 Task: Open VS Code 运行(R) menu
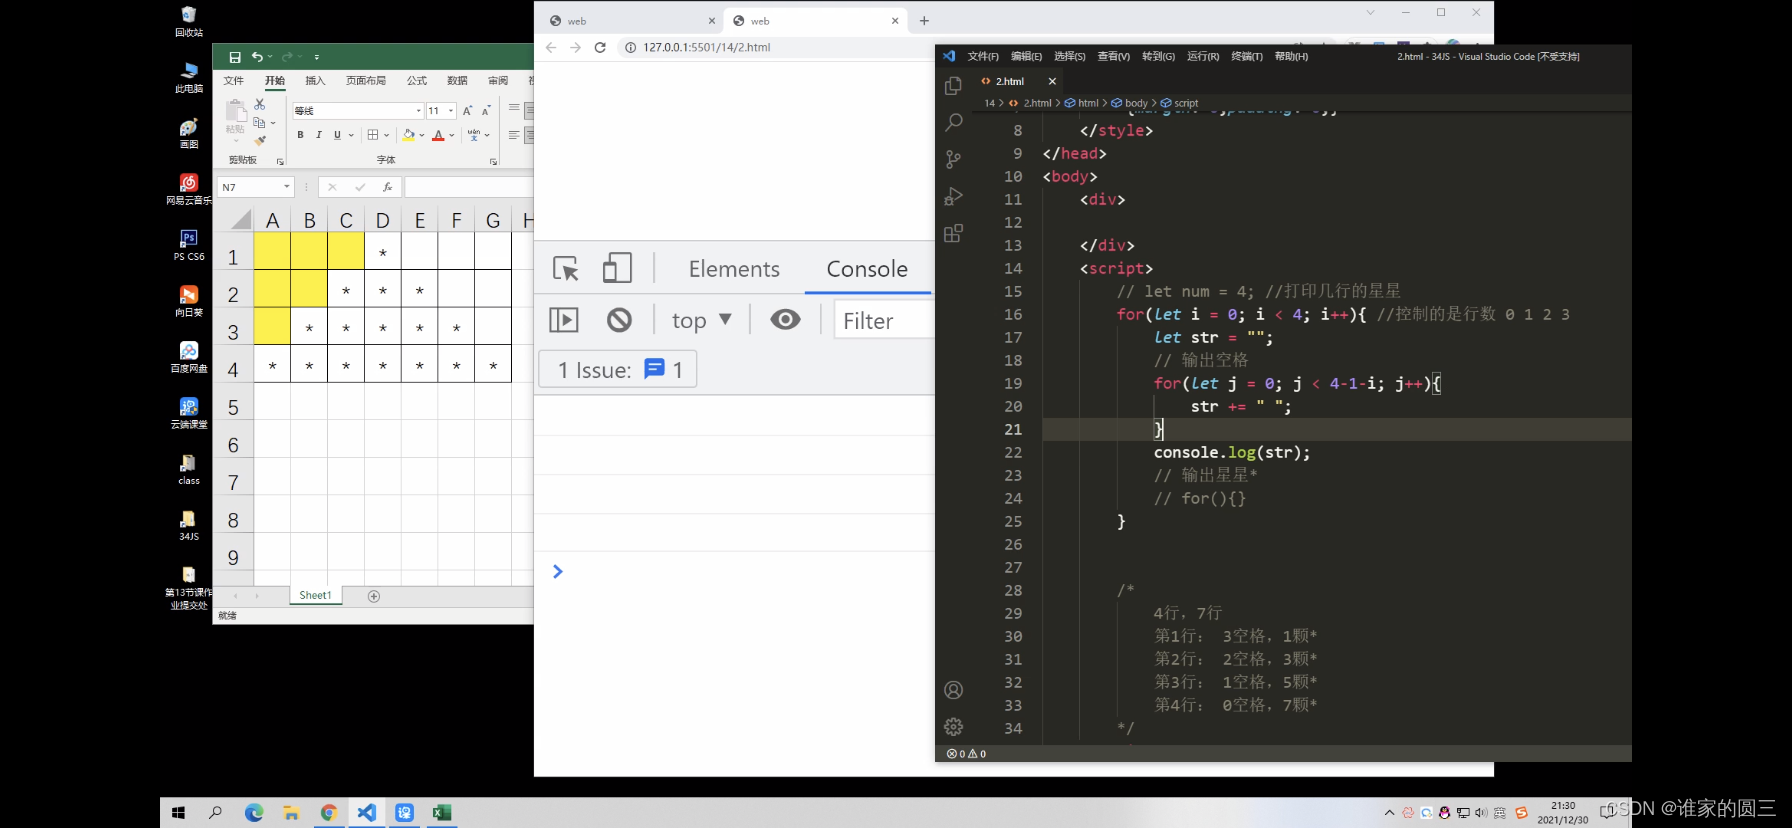[x=1203, y=57]
